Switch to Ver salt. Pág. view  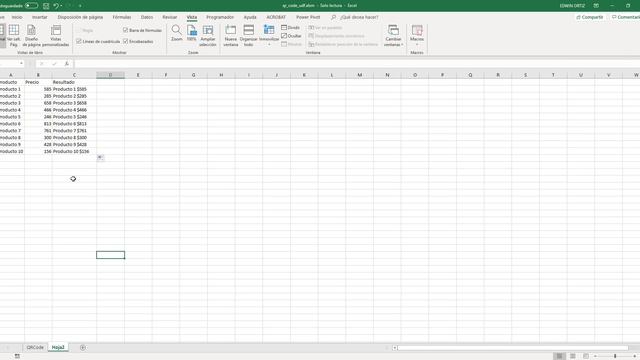pos(13,36)
